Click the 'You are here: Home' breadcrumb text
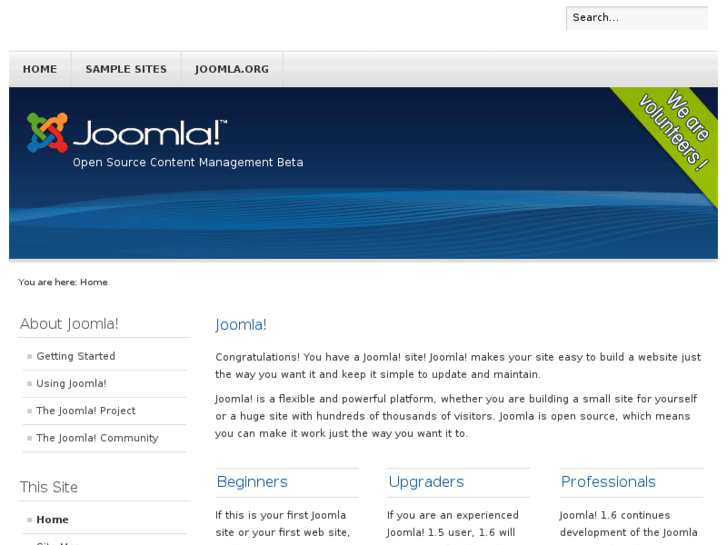Image resolution: width=727 pixels, height=545 pixels. click(x=63, y=282)
